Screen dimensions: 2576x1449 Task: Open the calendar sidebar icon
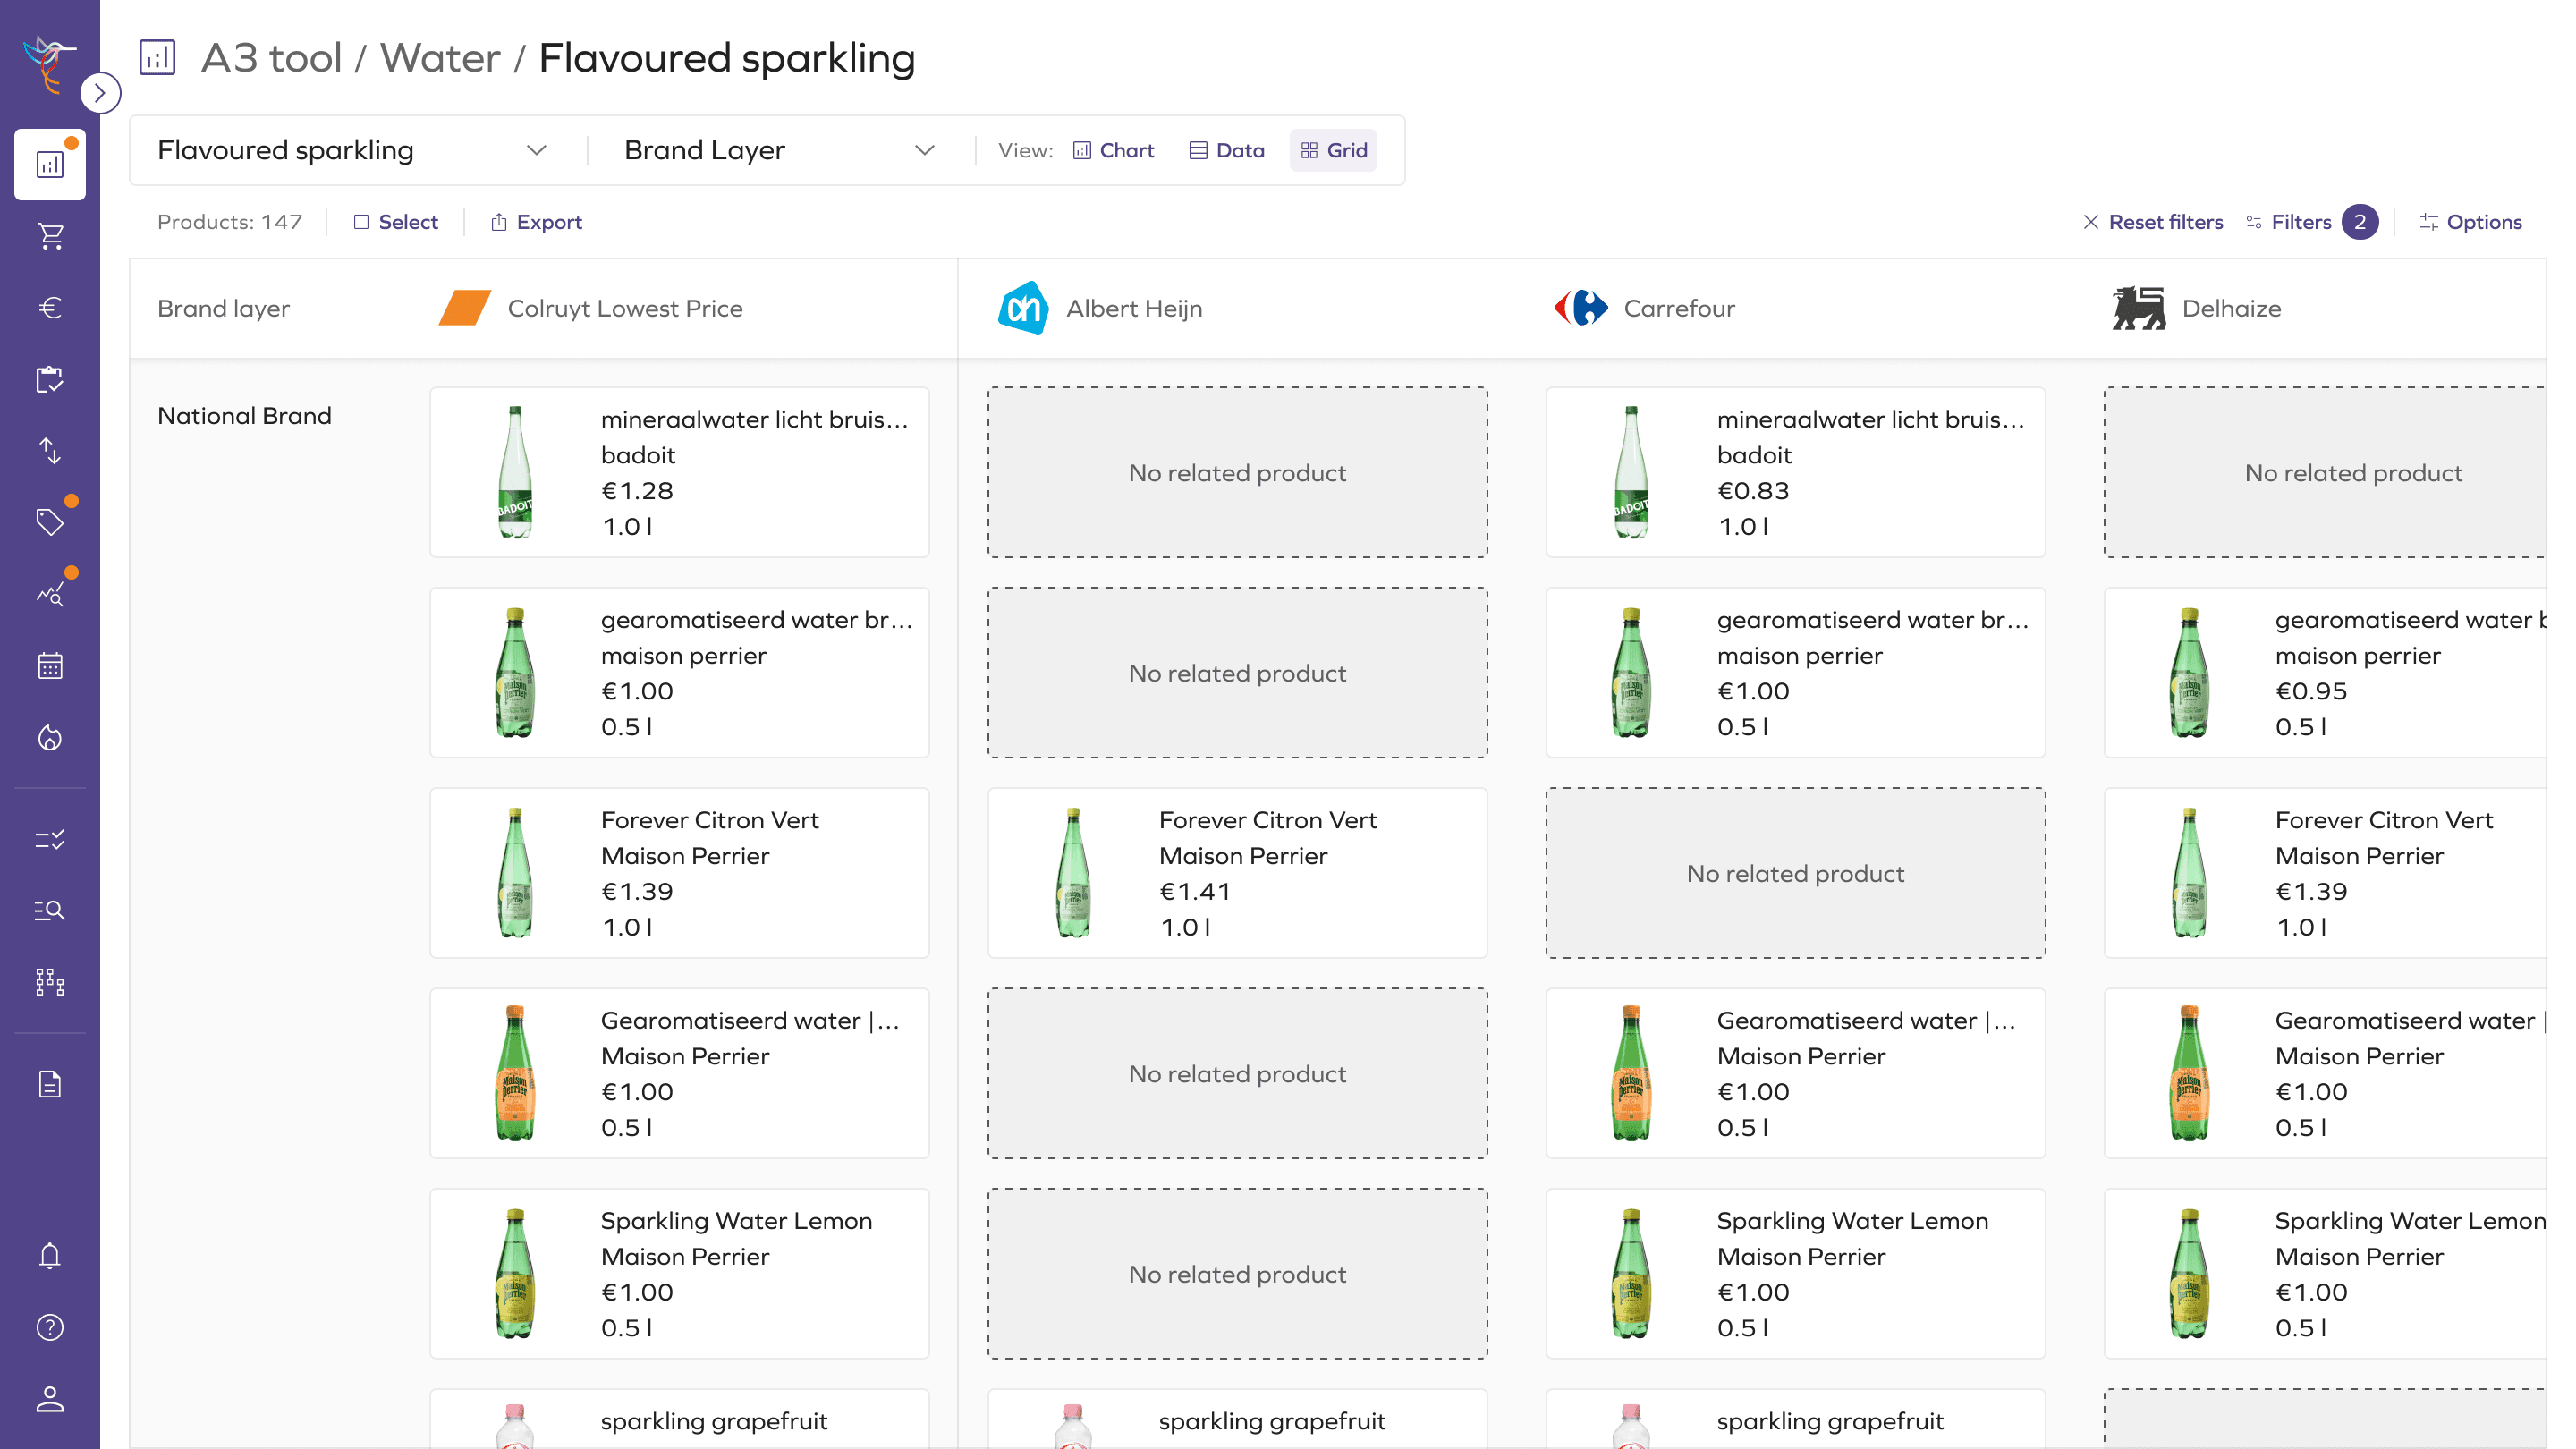[x=50, y=666]
